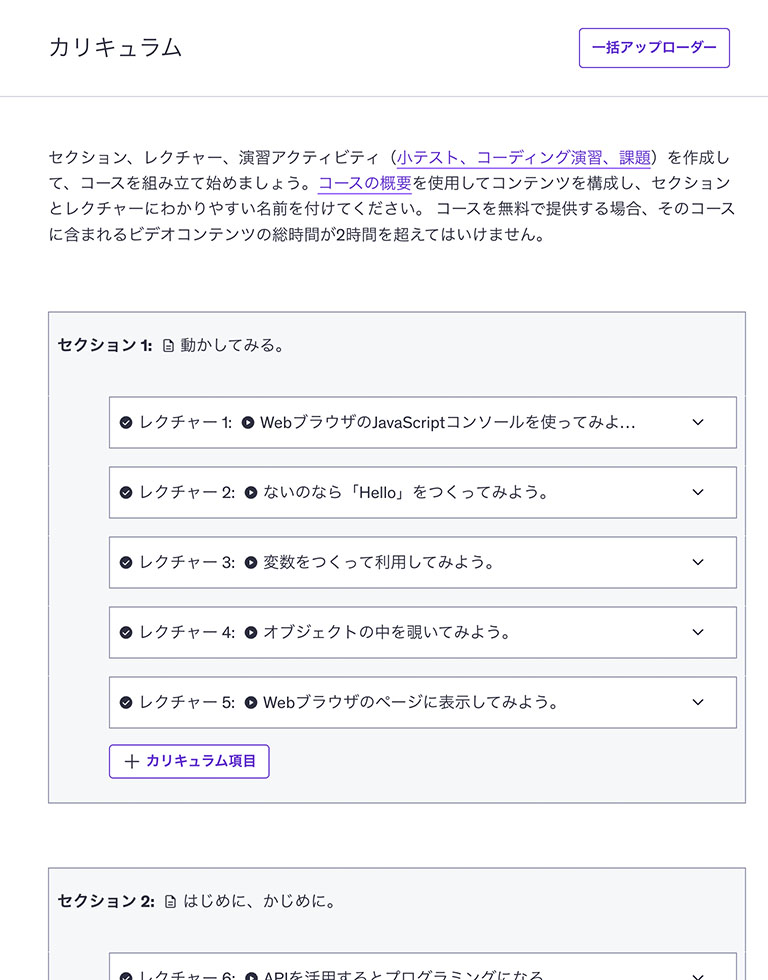Select the レクチャー 3 title 変数をつくって利用してみよう。

[x=379, y=562]
